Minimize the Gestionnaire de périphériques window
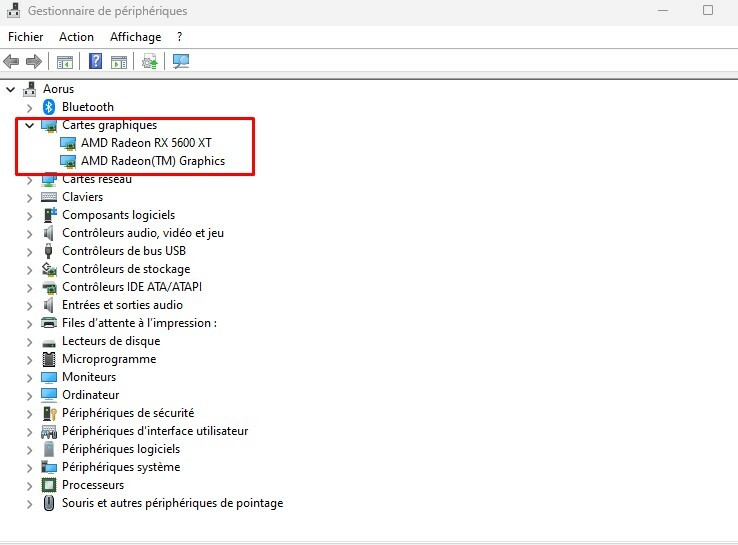This screenshot has height=545, width=738. [x=663, y=10]
